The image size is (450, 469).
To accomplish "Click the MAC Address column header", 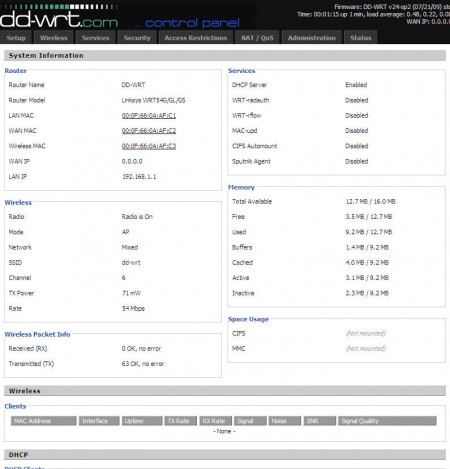I will pyautogui.click(x=44, y=421).
